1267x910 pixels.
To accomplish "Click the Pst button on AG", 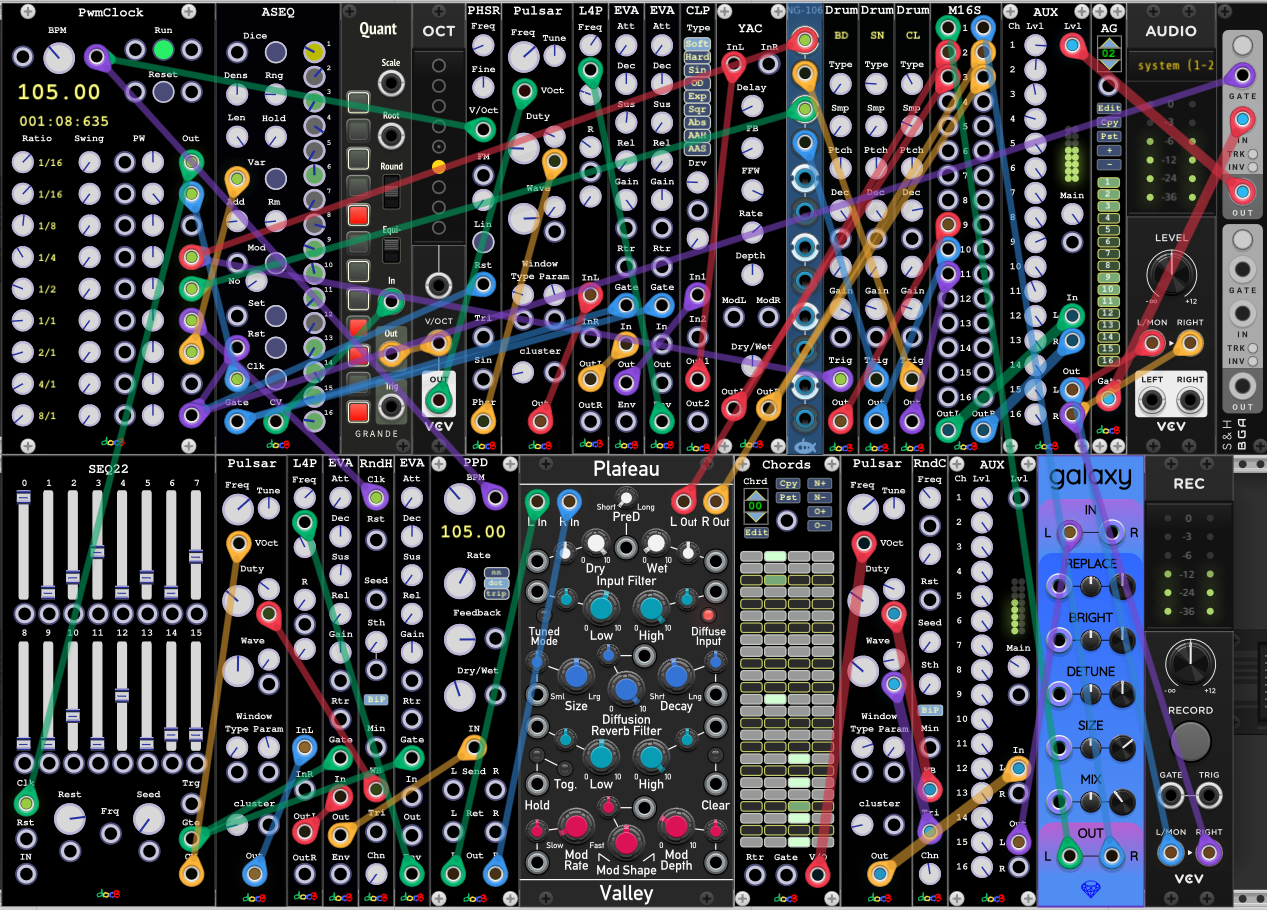I will [1108, 136].
